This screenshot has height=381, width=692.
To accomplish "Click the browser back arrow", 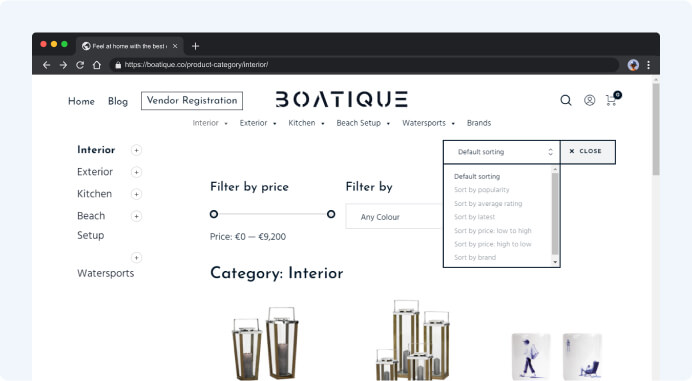I will click(x=46, y=65).
